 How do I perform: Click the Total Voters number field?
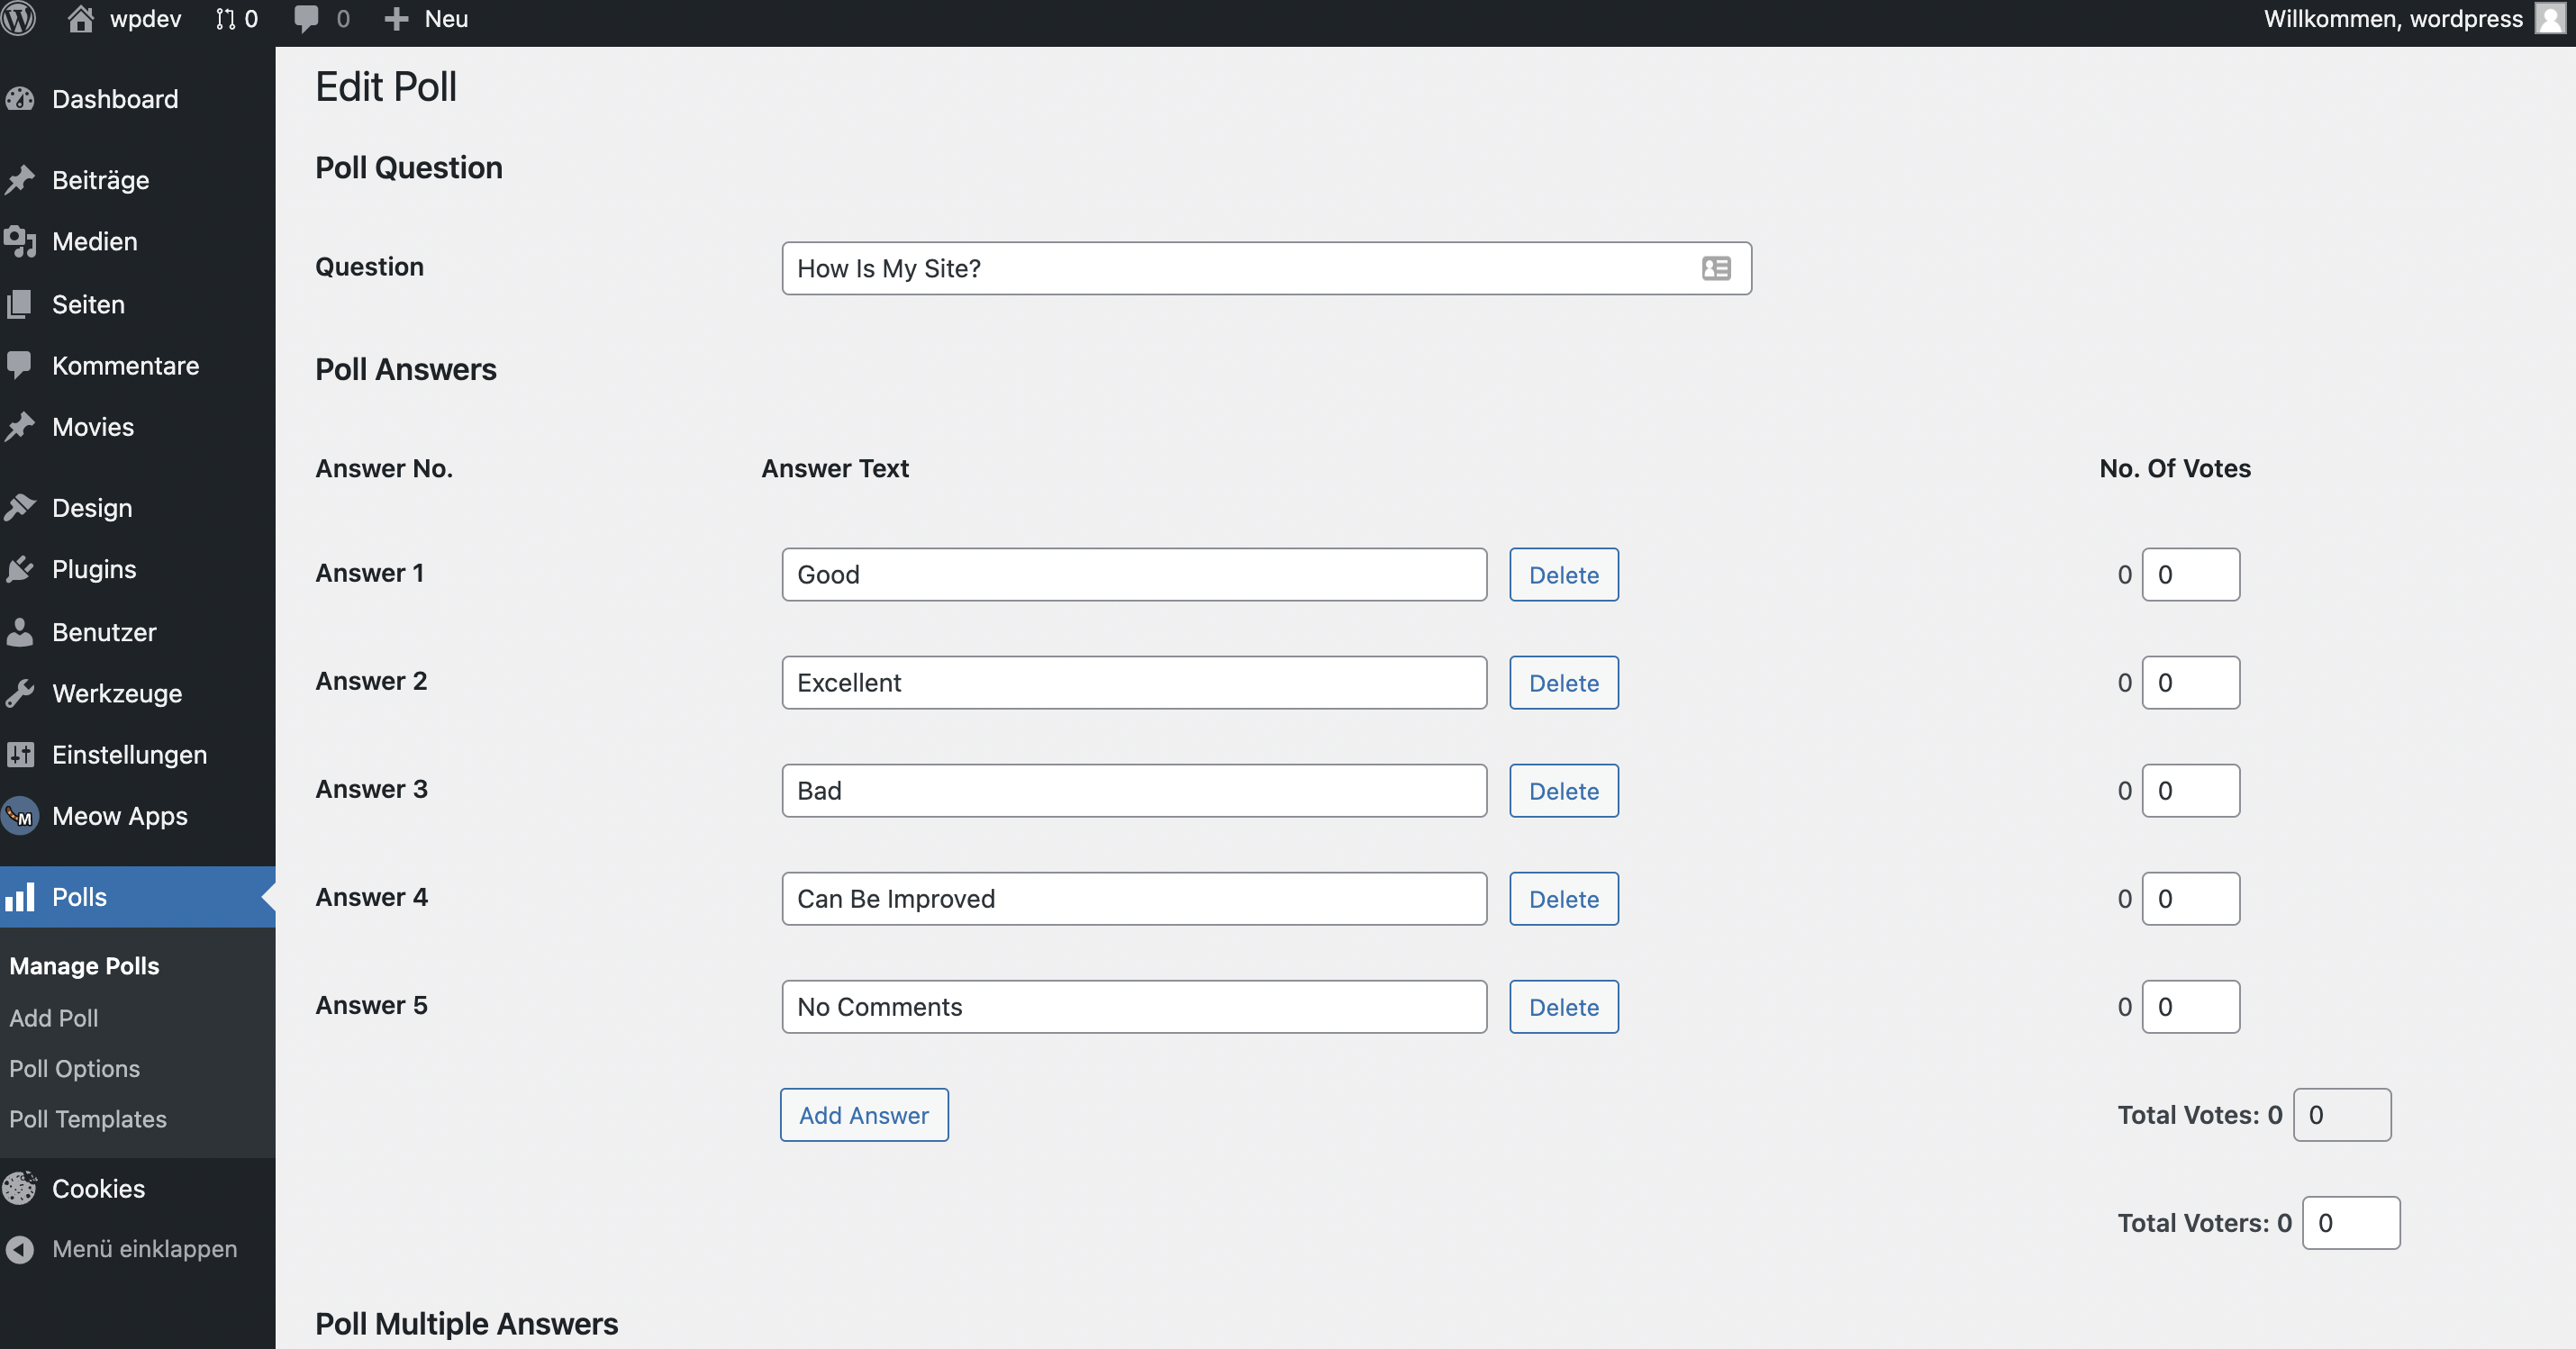2350,1223
